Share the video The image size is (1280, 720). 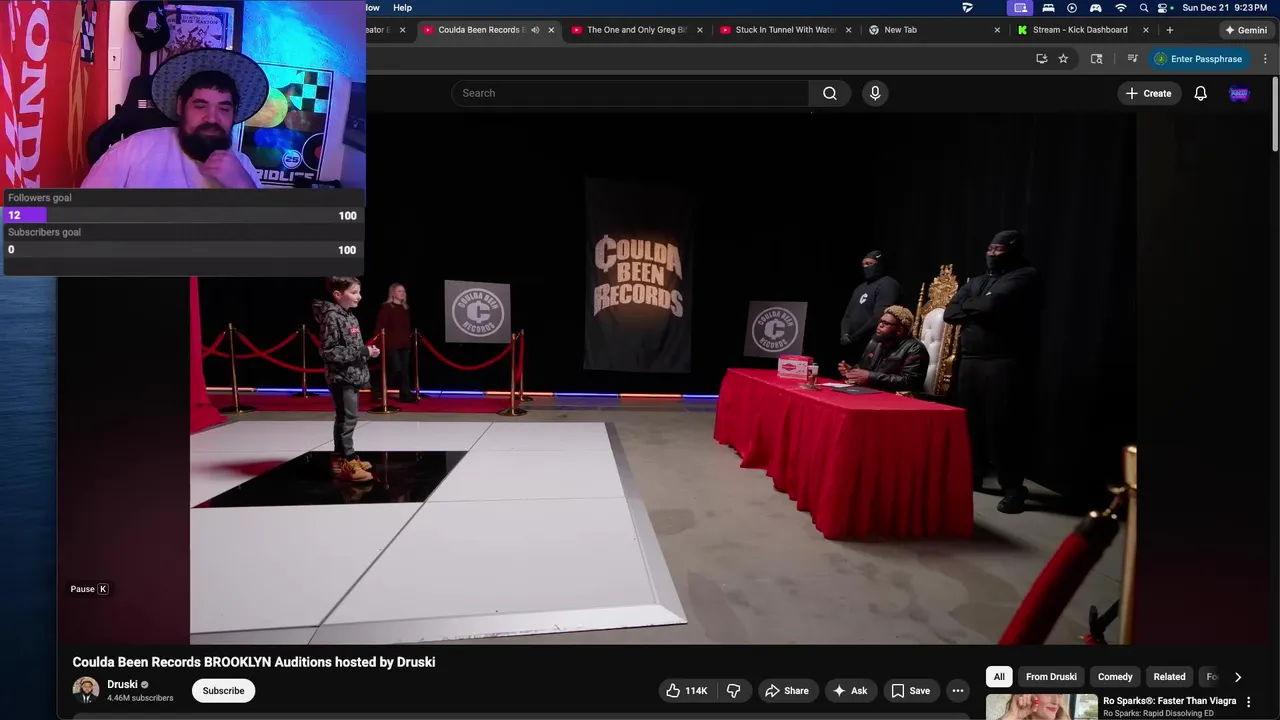click(x=786, y=691)
